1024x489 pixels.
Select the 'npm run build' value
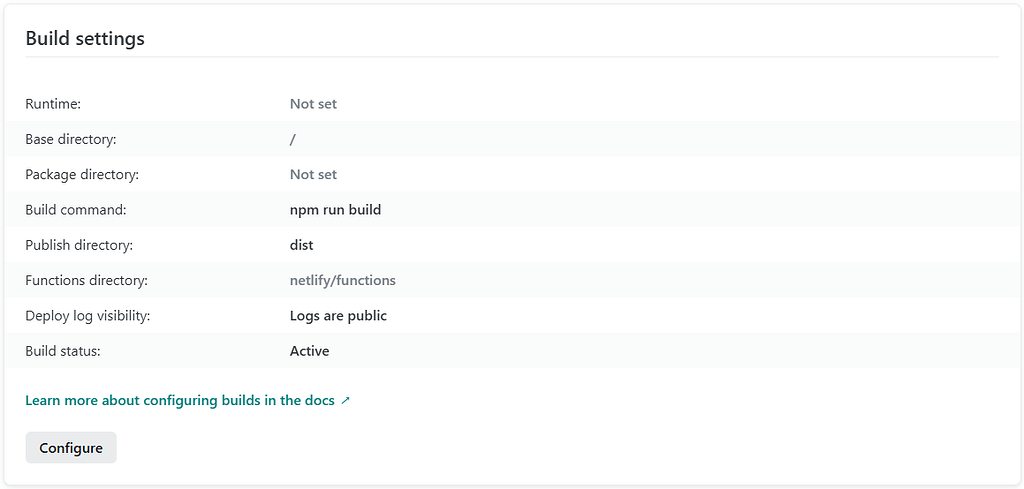tap(335, 210)
